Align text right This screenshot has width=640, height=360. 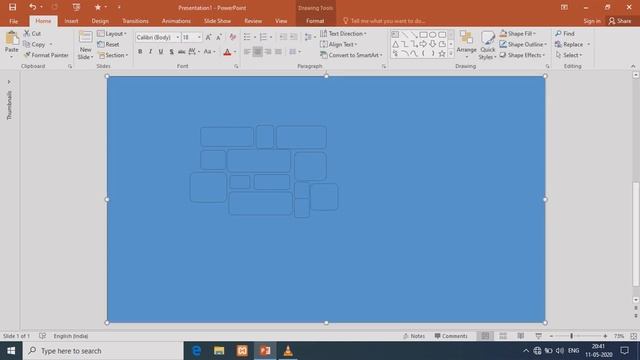[x=268, y=52]
